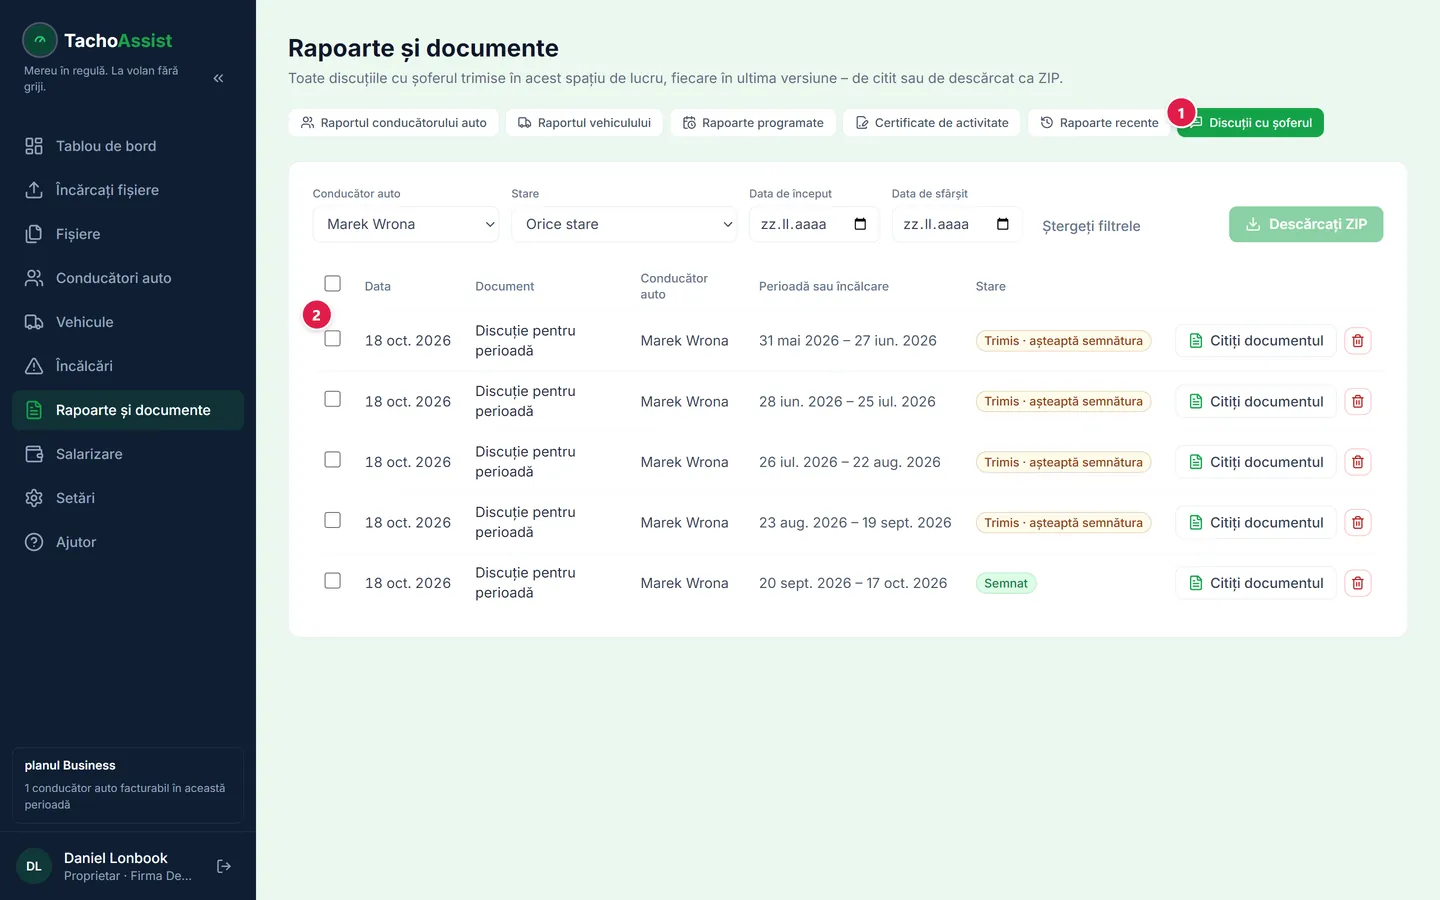Go to Încărcați fișiere in sidebar

tap(128, 190)
